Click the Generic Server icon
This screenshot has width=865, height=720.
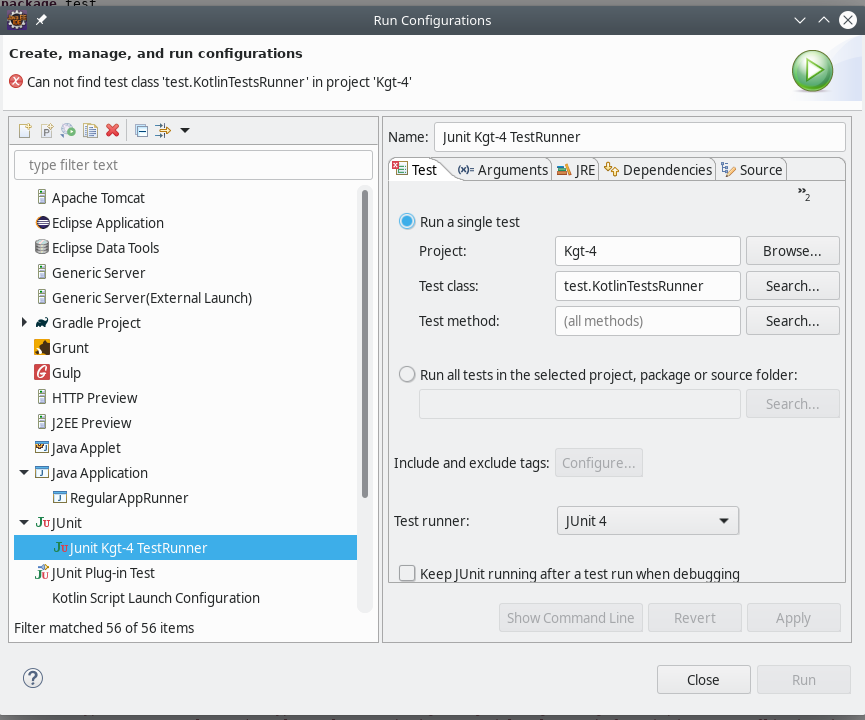pyautogui.click(x=42, y=272)
